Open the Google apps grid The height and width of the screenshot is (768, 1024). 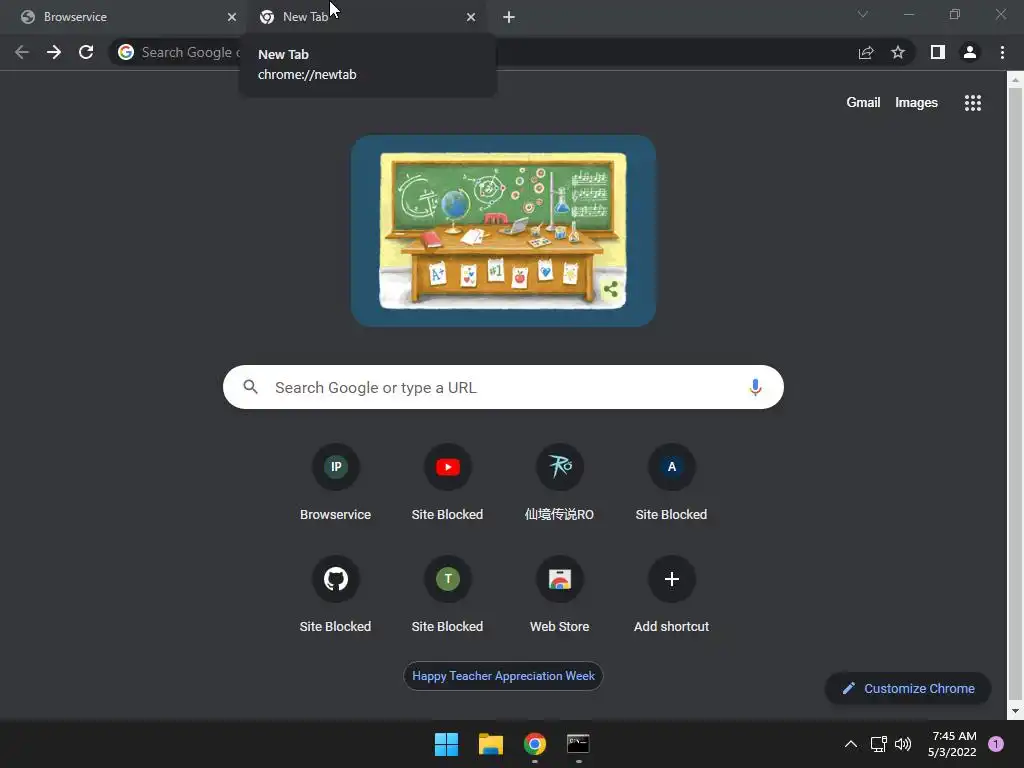coord(973,103)
